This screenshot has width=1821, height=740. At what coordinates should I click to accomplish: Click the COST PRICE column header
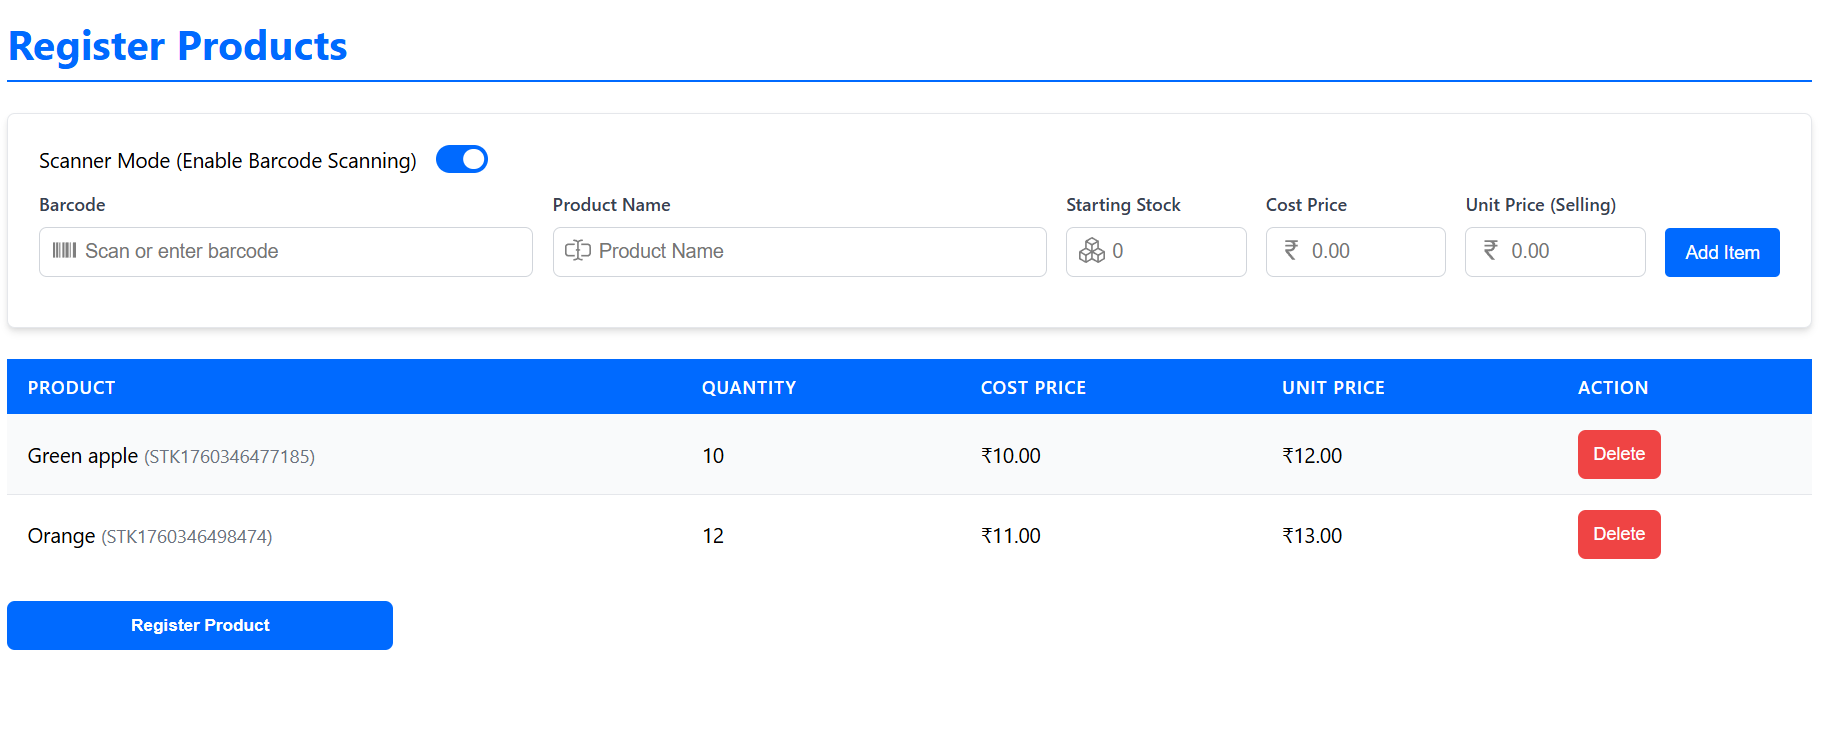click(1032, 388)
